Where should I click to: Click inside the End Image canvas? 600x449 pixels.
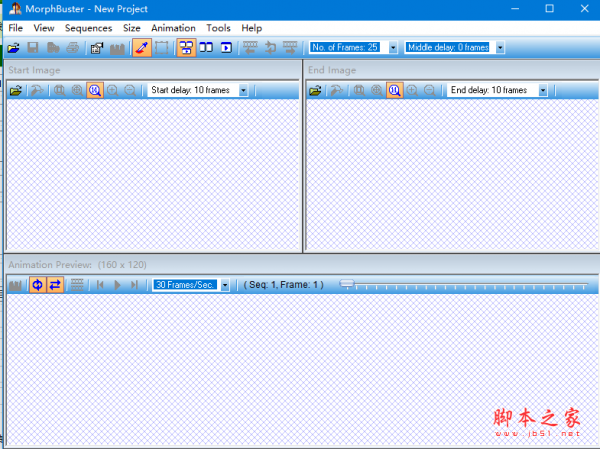coord(453,175)
